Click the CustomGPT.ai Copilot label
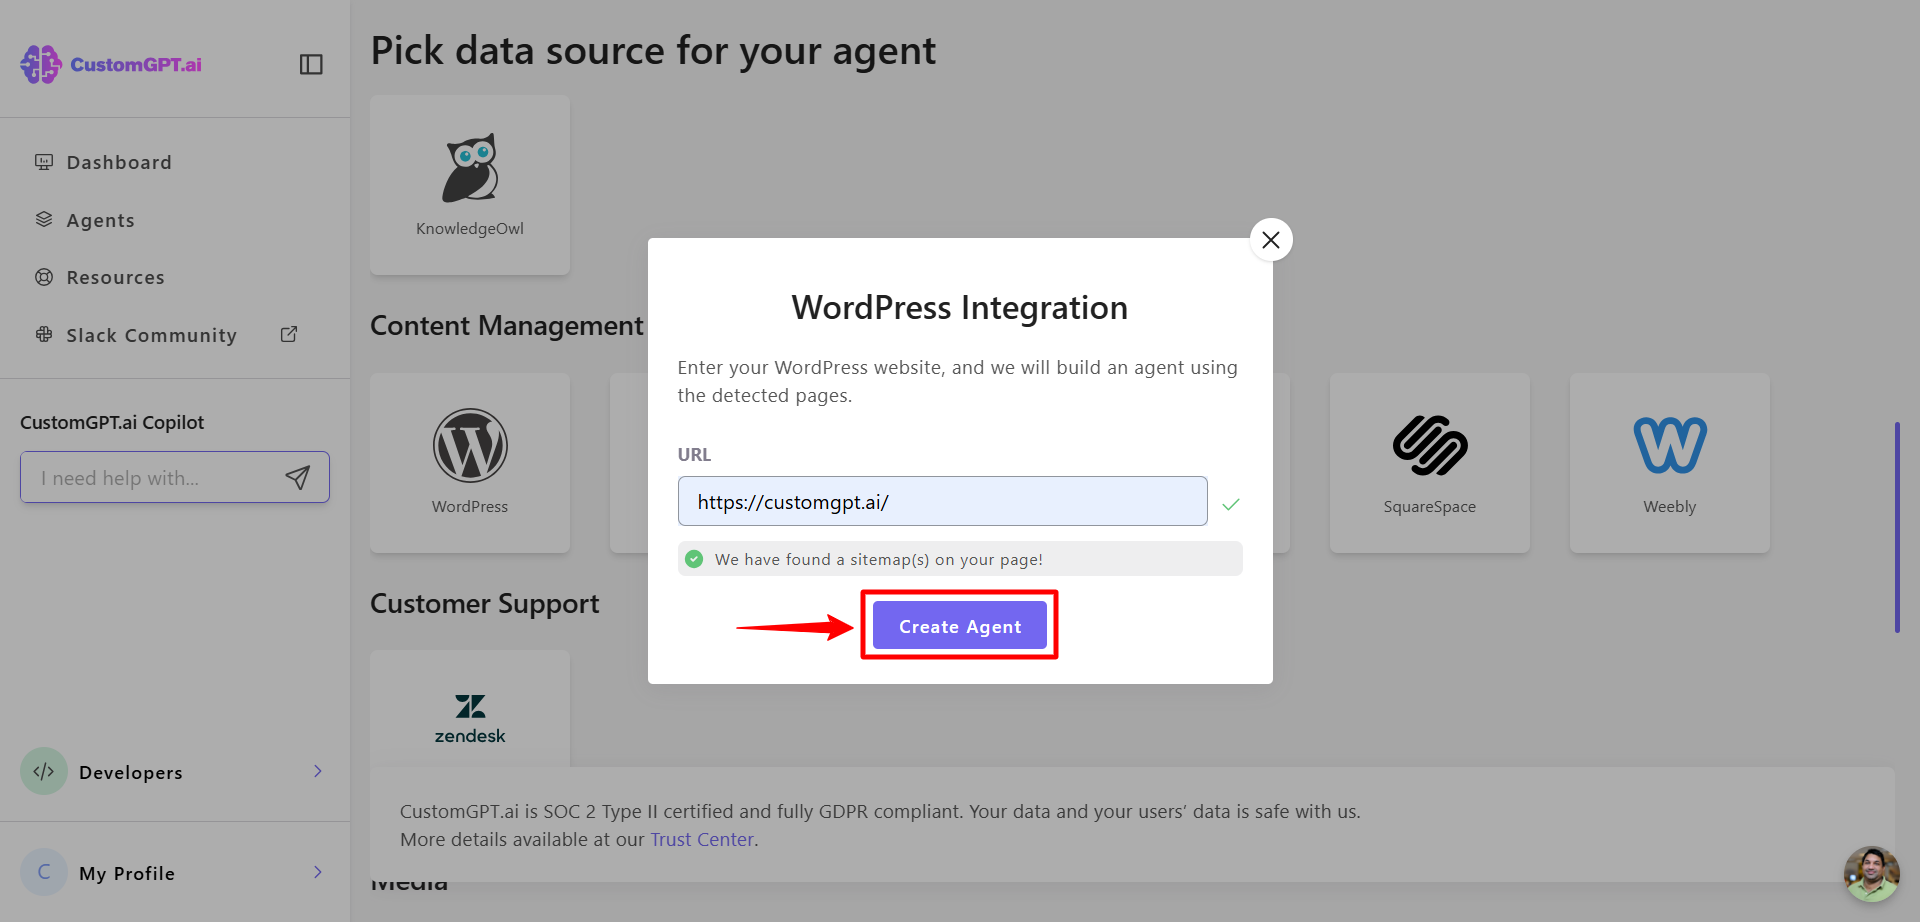The width and height of the screenshot is (1920, 922). pyautogui.click(x=112, y=422)
